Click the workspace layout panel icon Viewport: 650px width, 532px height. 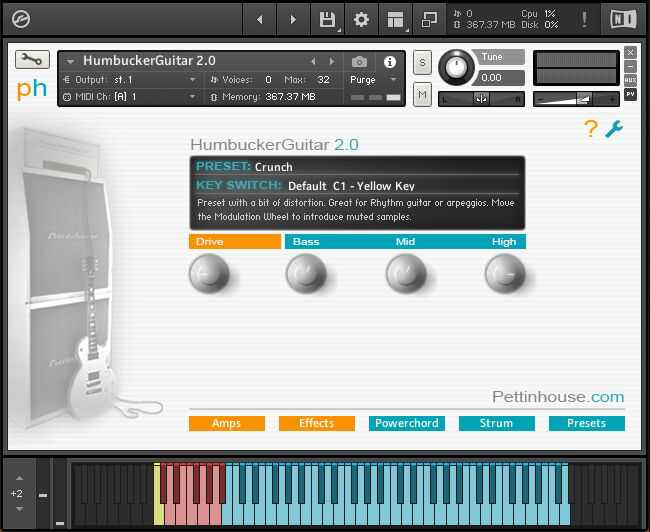point(395,19)
